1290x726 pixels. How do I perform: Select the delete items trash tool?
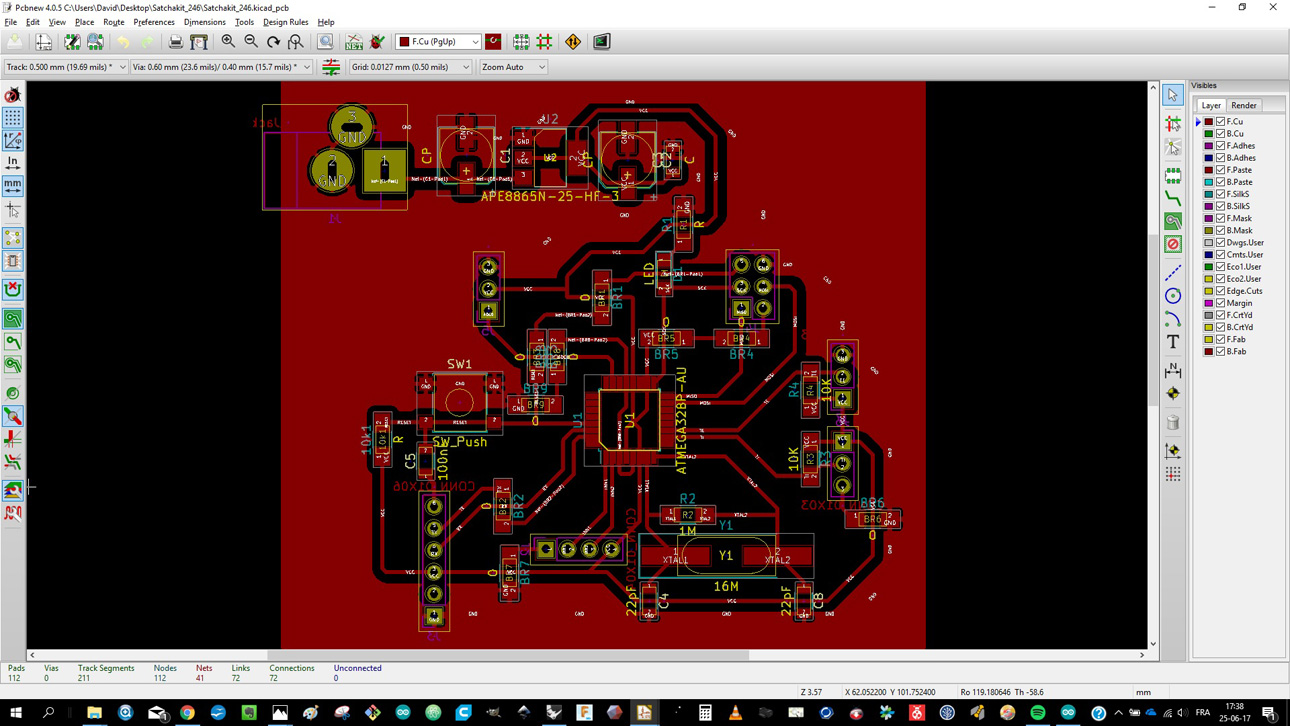(1173, 423)
